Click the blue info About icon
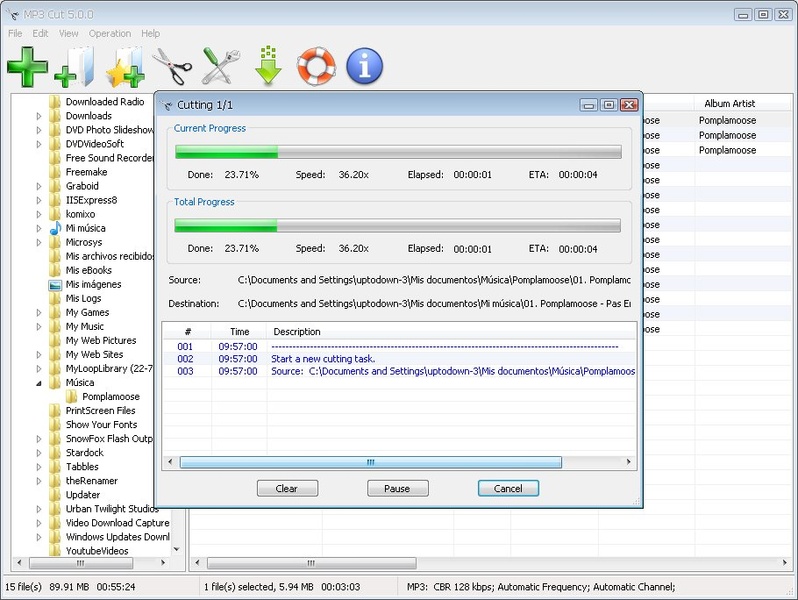Image resolution: width=798 pixels, height=600 pixels. coord(364,66)
